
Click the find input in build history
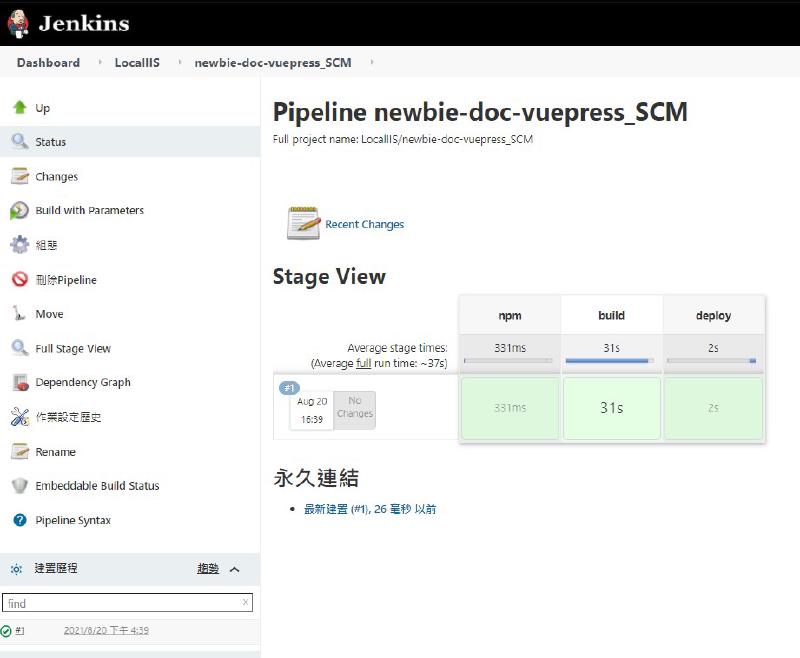tap(120, 603)
